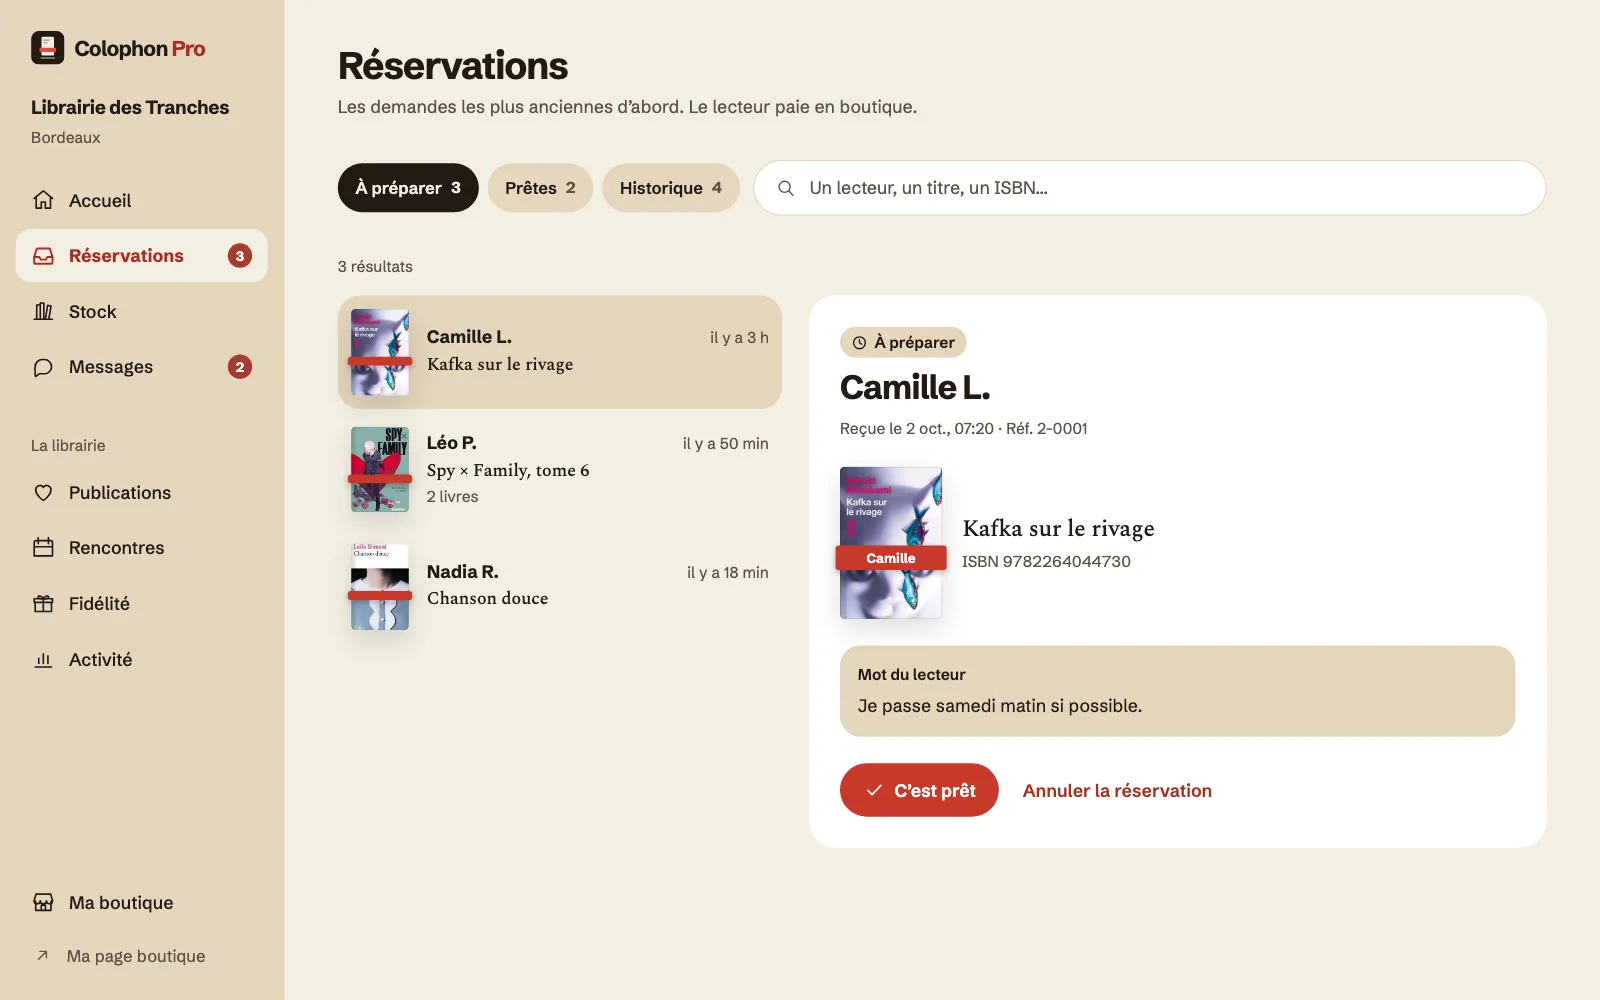
Task: Click the Stock books icon
Action: [x=43, y=312]
